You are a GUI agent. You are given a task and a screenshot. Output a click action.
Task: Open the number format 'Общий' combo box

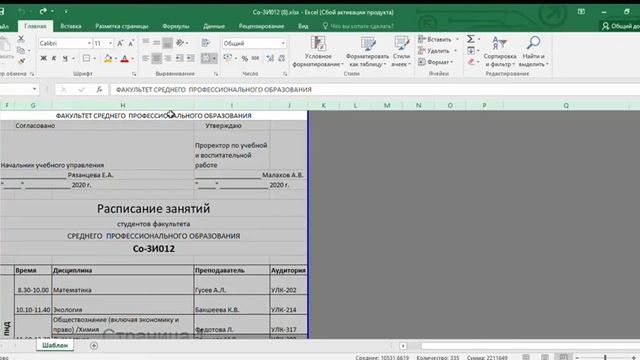(254, 43)
